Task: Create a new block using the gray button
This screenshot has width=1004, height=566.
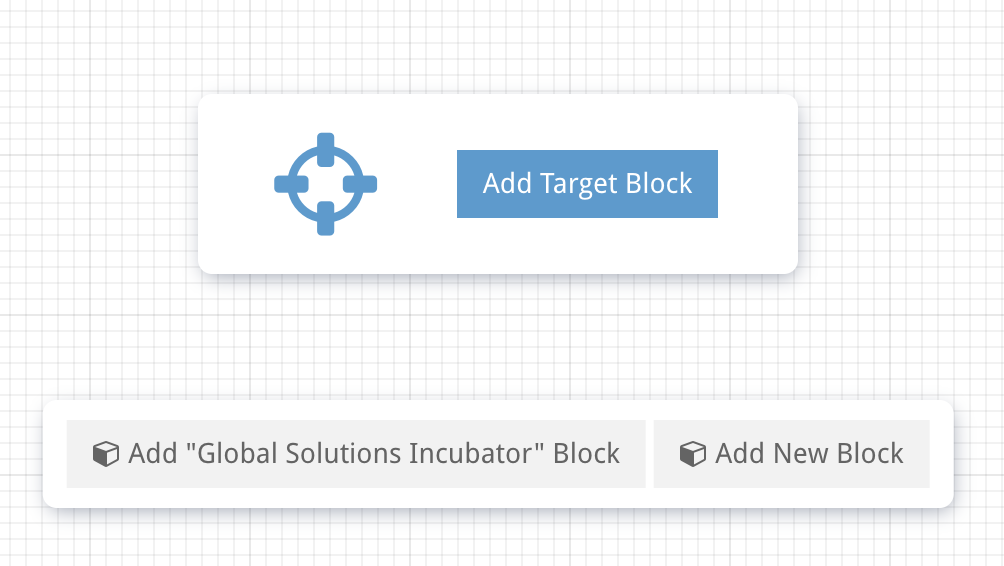Action: tap(791, 454)
